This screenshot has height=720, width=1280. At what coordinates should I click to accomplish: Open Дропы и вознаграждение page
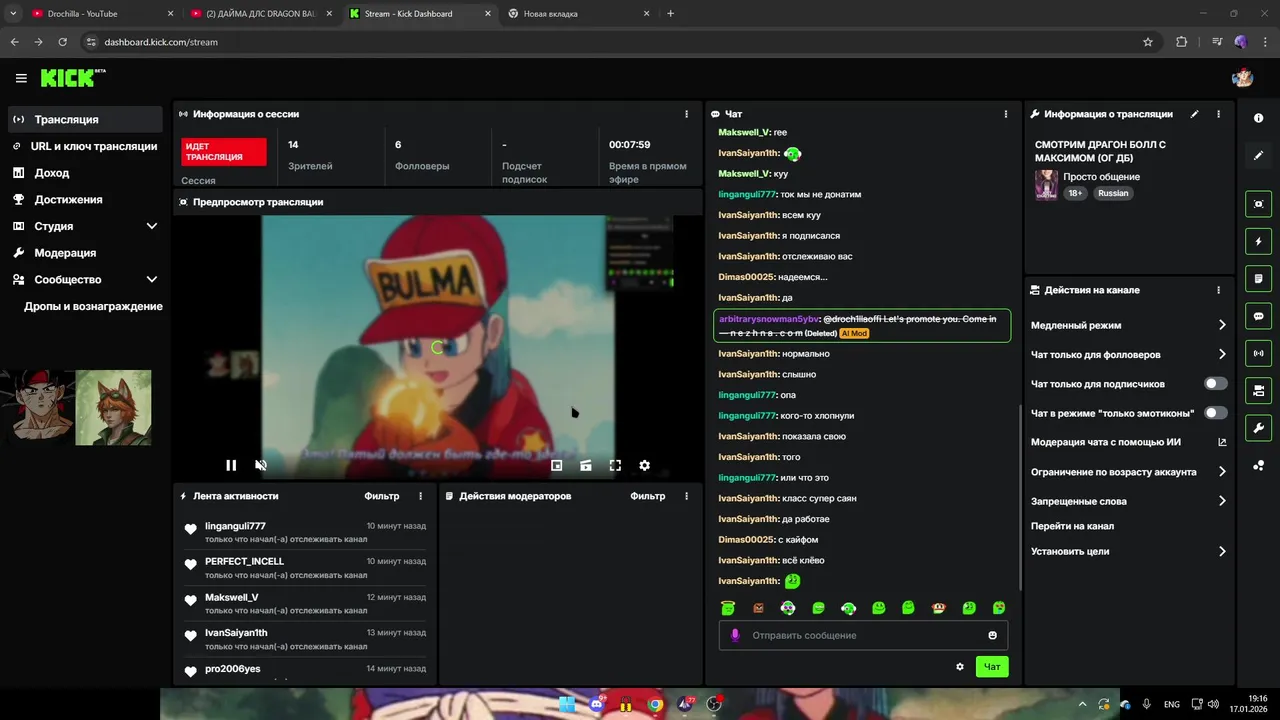(93, 306)
